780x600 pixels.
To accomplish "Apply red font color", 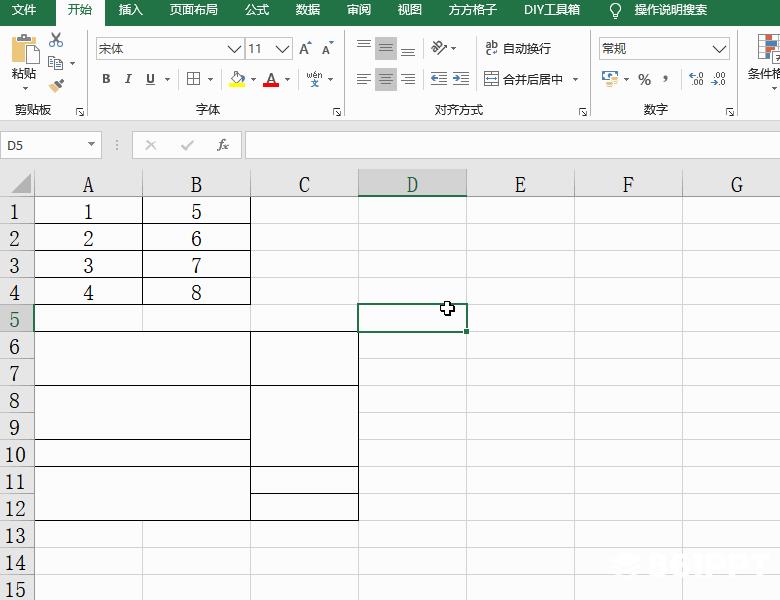I will (271, 79).
